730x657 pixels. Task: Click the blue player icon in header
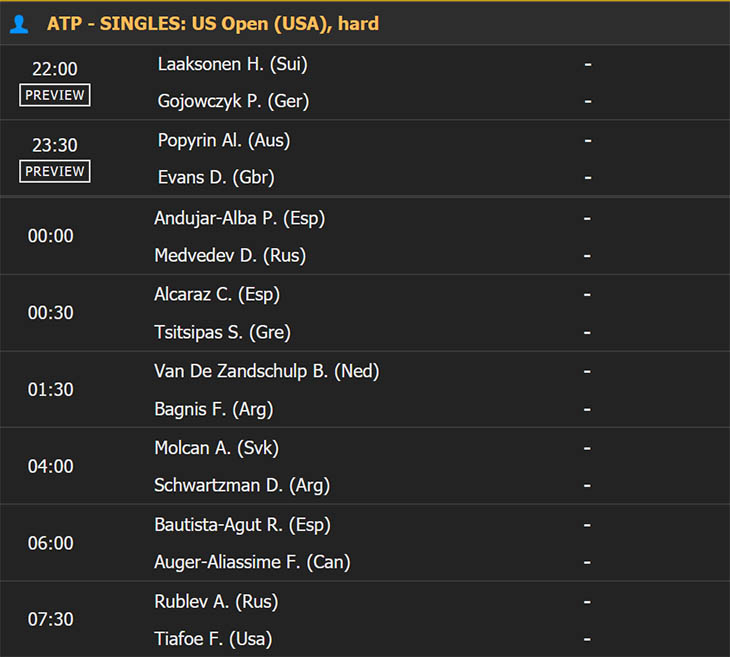[19, 24]
